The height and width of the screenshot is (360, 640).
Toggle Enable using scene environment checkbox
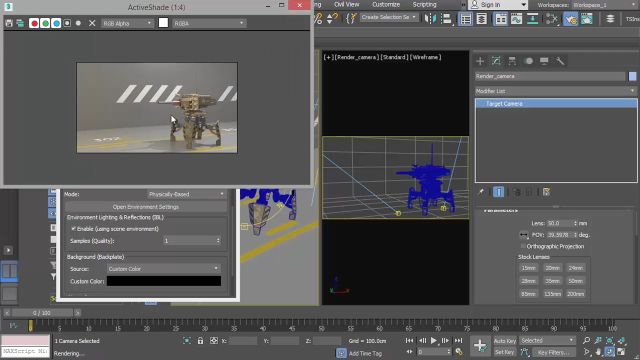(x=73, y=229)
